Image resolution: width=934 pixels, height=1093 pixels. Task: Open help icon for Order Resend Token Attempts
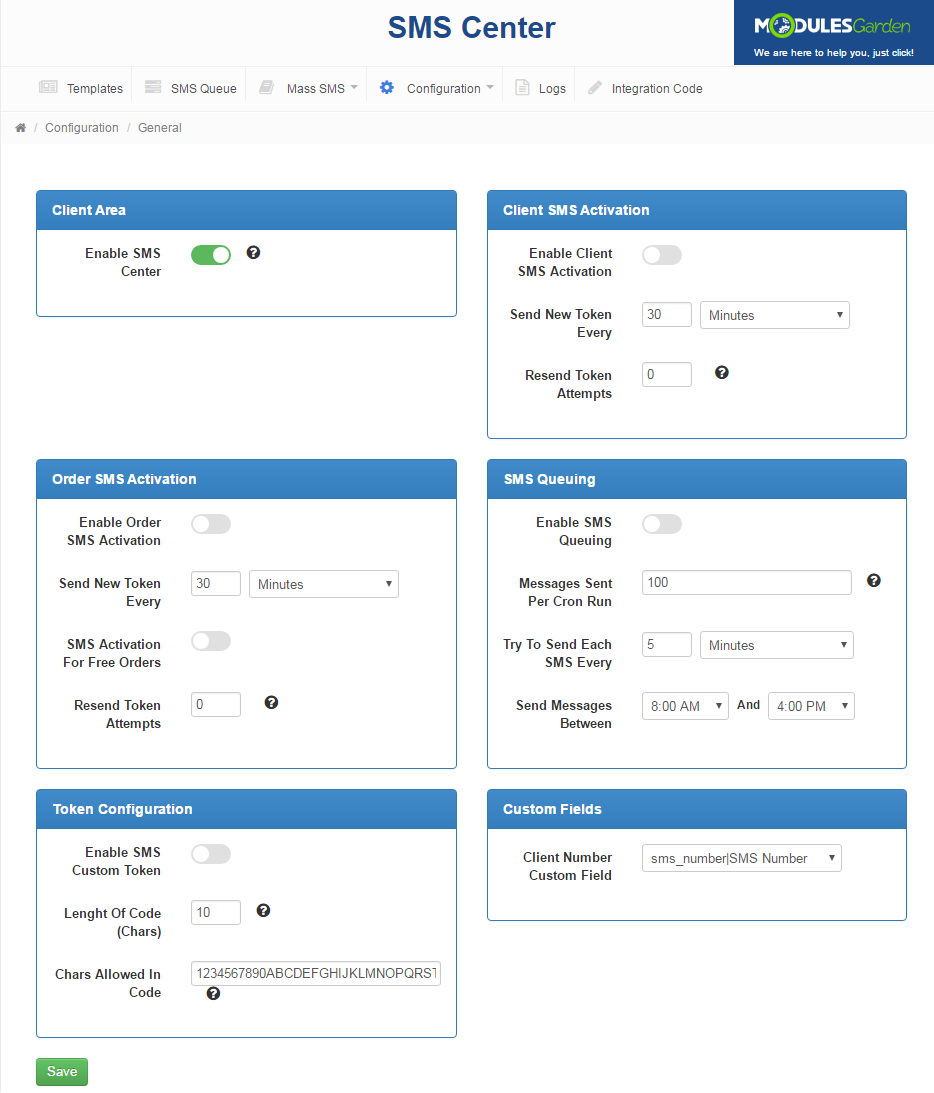tap(272, 703)
